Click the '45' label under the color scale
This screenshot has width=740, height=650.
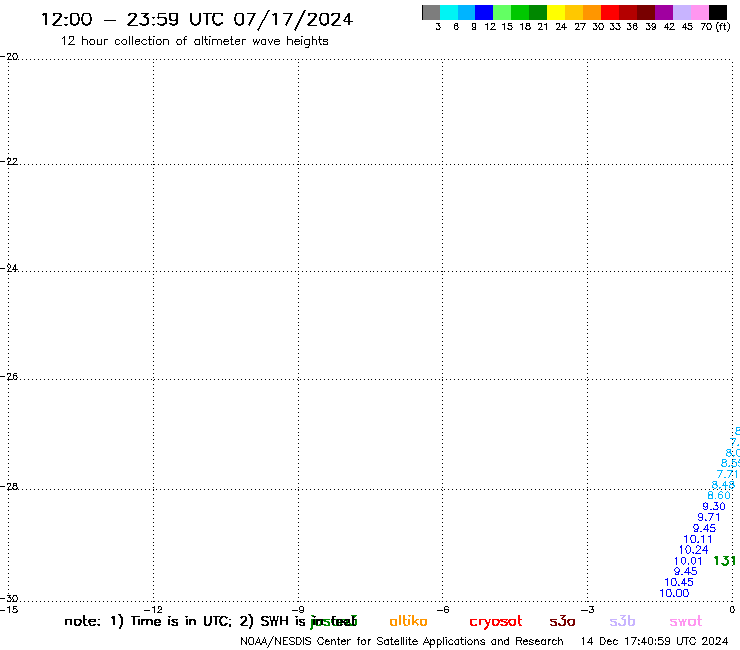click(x=687, y=27)
